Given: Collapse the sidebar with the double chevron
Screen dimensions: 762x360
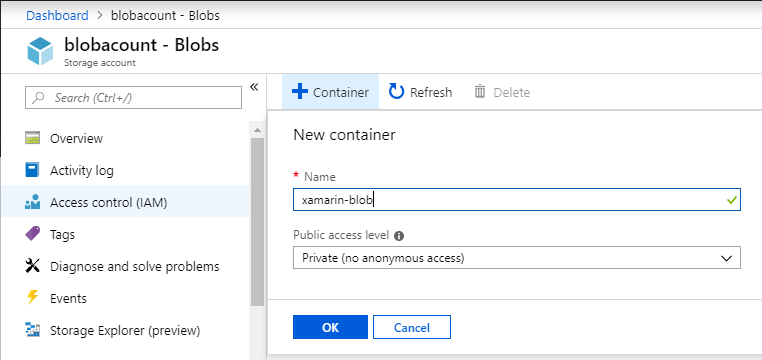Looking at the screenshot, I should (254, 87).
